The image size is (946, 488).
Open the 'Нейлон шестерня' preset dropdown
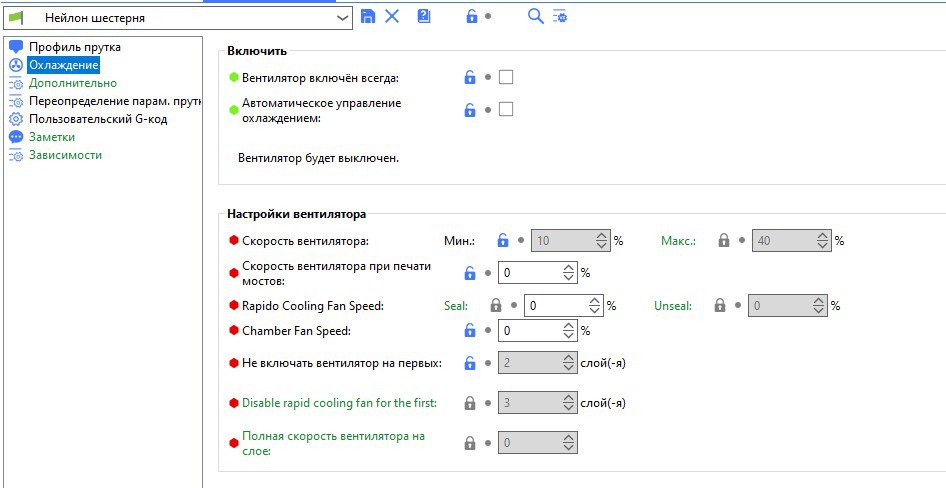tap(343, 17)
